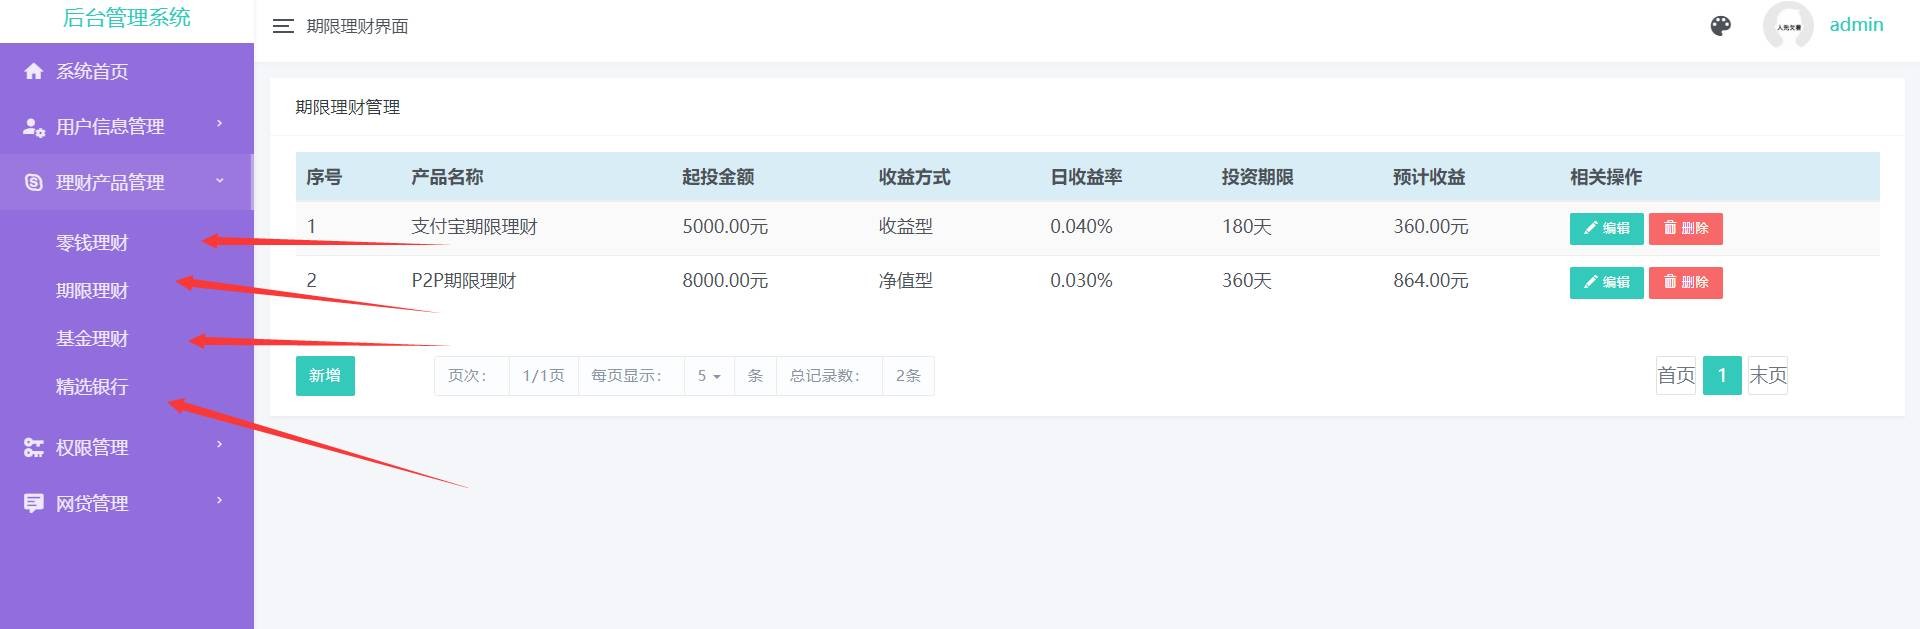
Task: Click the 收益方式 column header
Action: pos(914,177)
